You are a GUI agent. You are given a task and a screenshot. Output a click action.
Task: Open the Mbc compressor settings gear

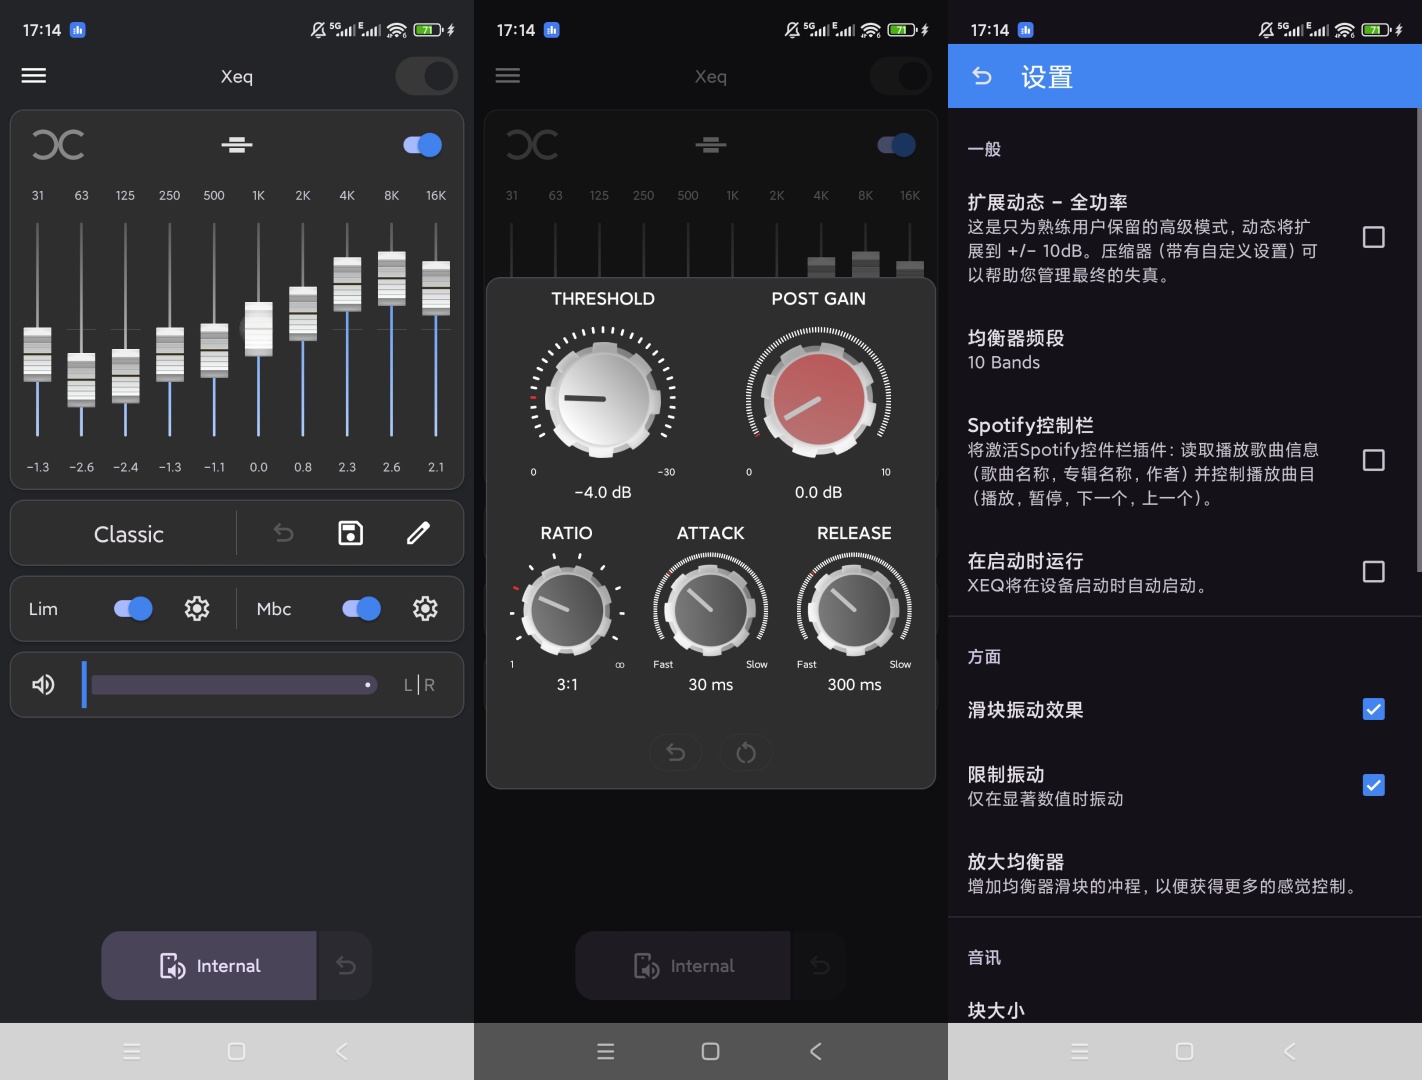coord(425,608)
